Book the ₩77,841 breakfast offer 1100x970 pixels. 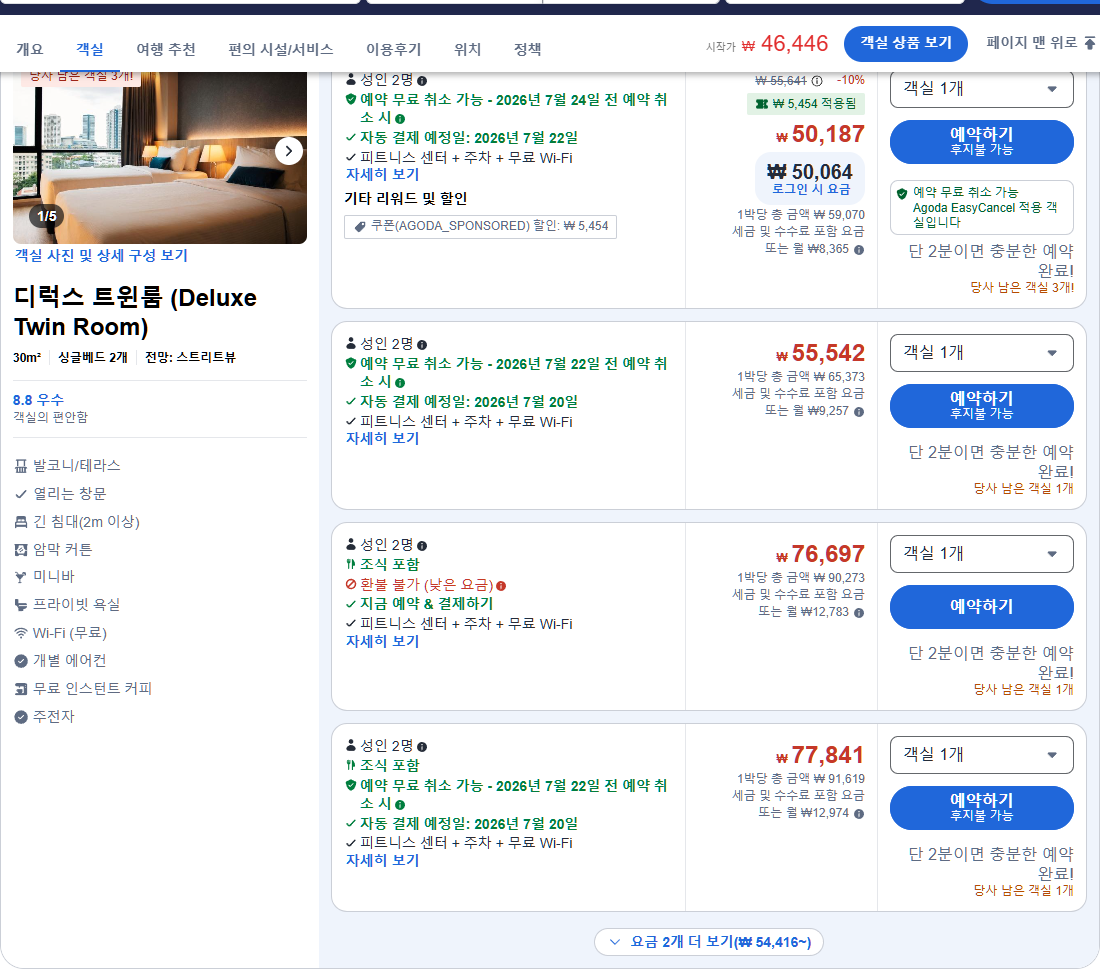(x=981, y=807)
